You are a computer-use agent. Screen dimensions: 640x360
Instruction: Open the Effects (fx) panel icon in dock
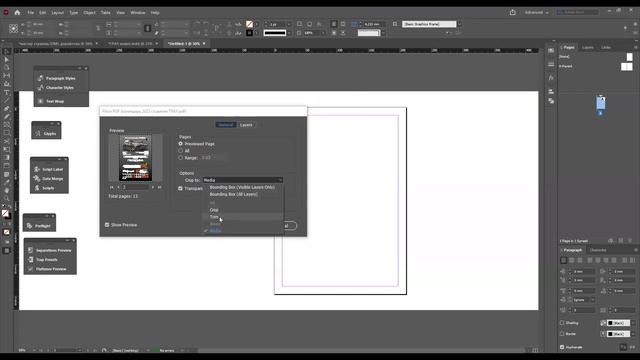click(x=551, y=78)
